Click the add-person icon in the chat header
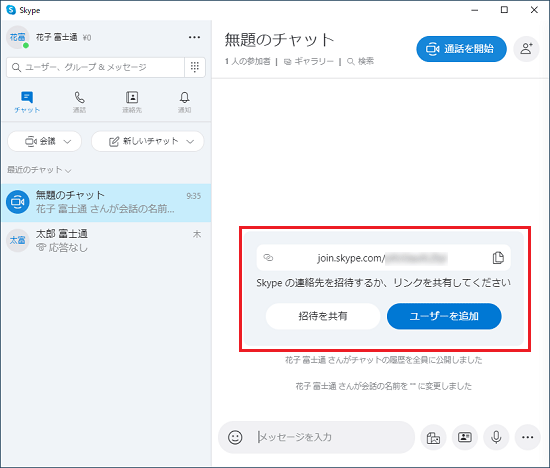Image resolution: width=550 pixels, height=468 pixels. point(526,49)
